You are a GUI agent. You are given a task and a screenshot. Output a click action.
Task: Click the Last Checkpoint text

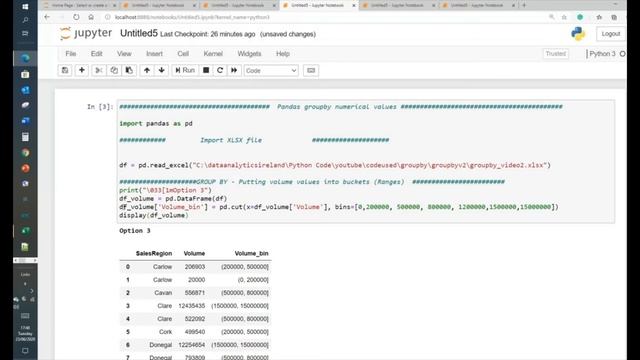pos(207,34)
